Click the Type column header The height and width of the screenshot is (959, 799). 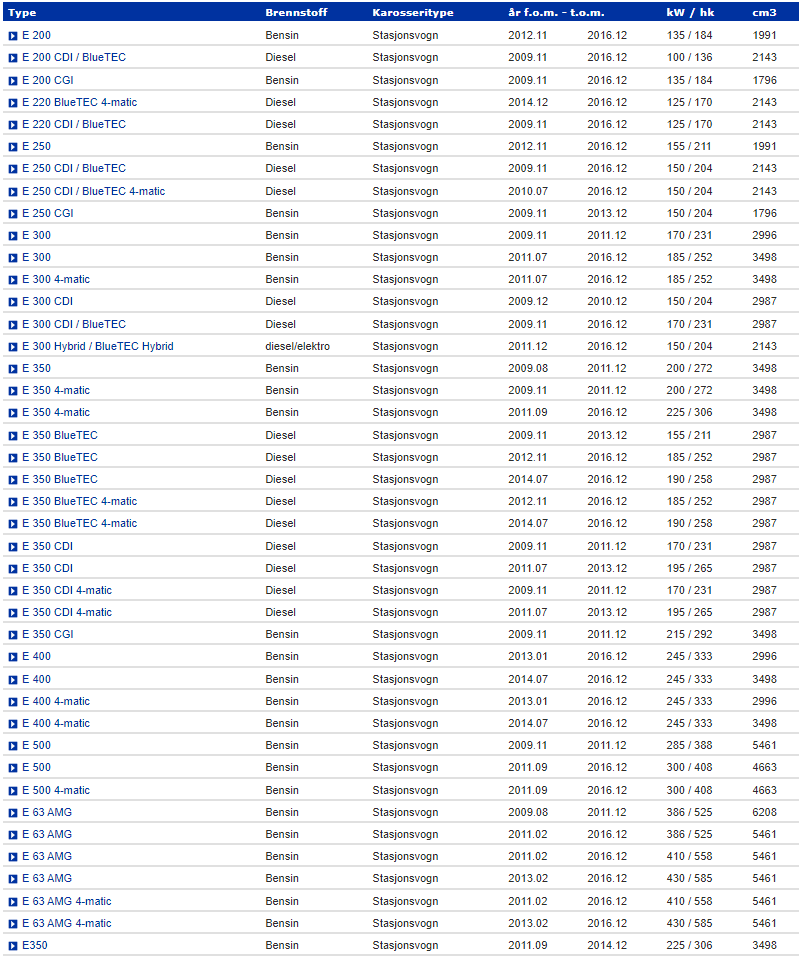[22, 12]
